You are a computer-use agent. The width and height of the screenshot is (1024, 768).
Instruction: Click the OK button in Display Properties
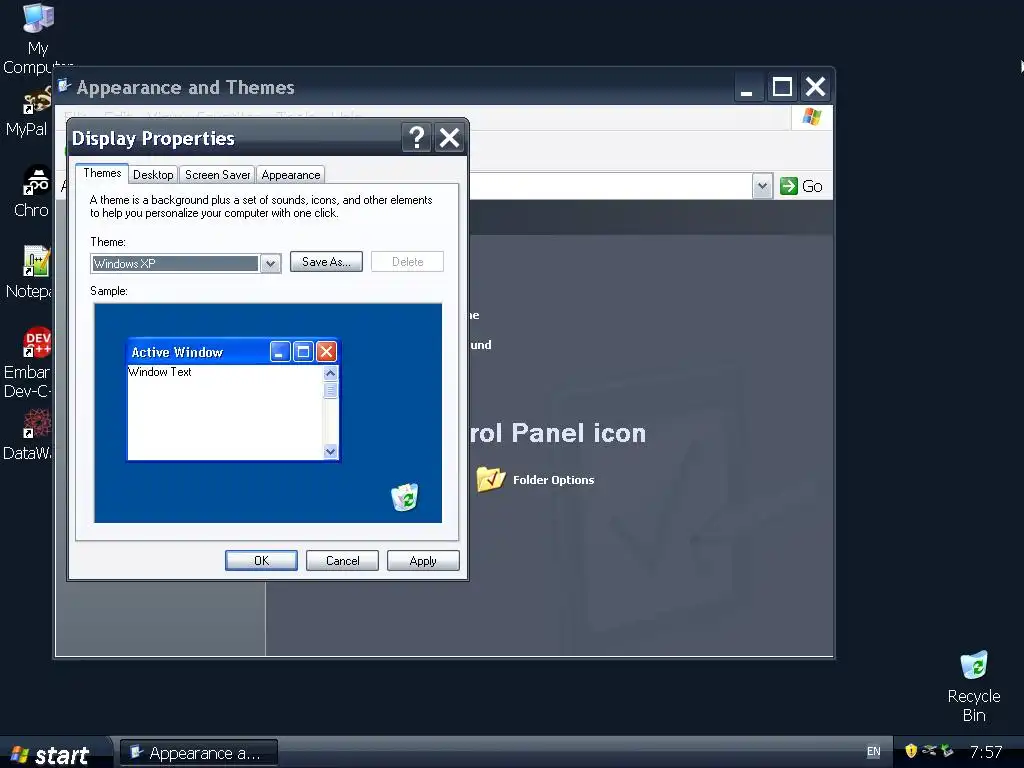(261, 560)
